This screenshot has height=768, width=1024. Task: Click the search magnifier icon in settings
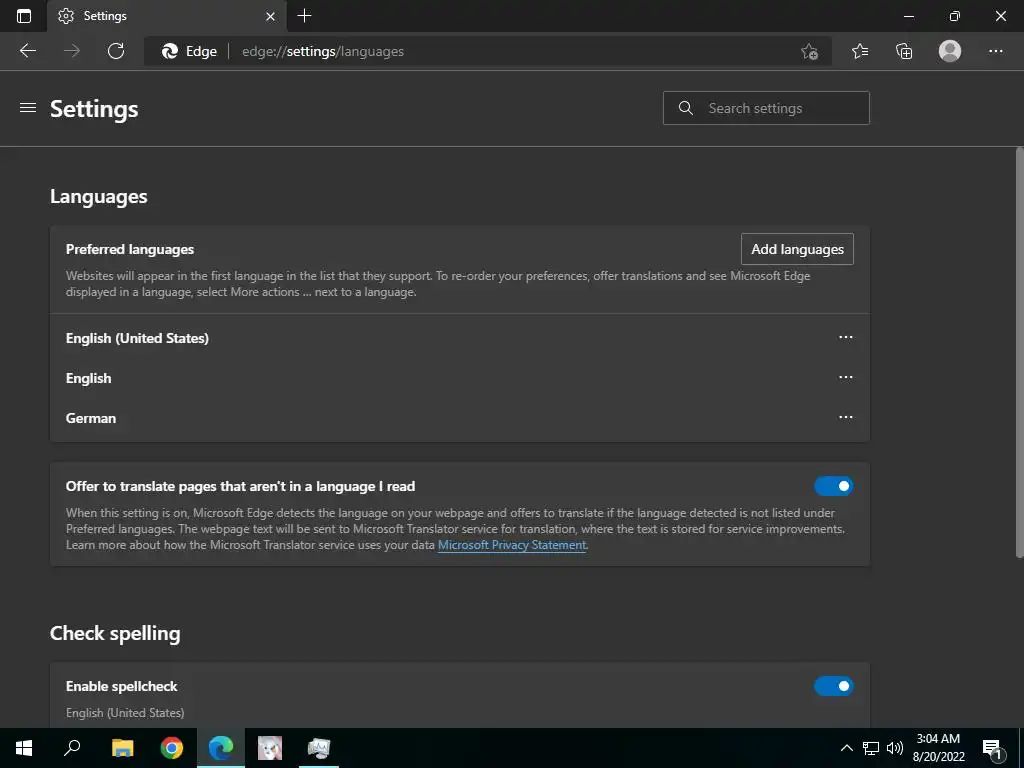[686, 108]
